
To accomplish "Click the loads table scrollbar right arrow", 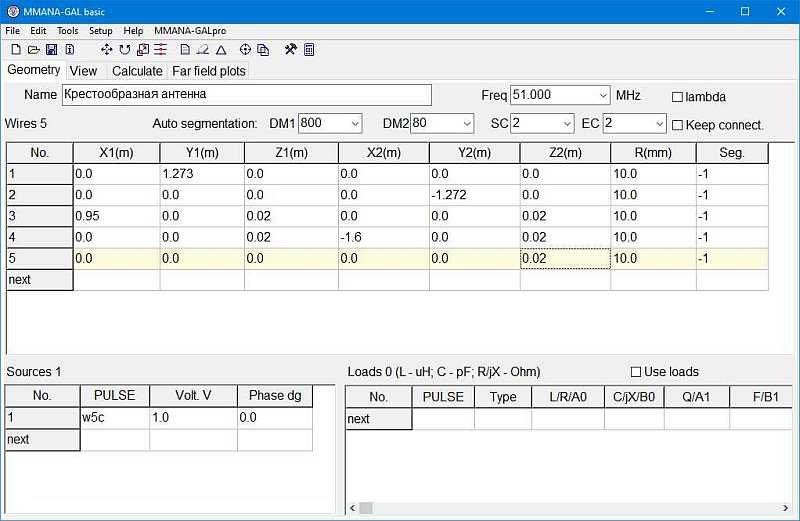I will pyautogui.click(x=786, y=508).
